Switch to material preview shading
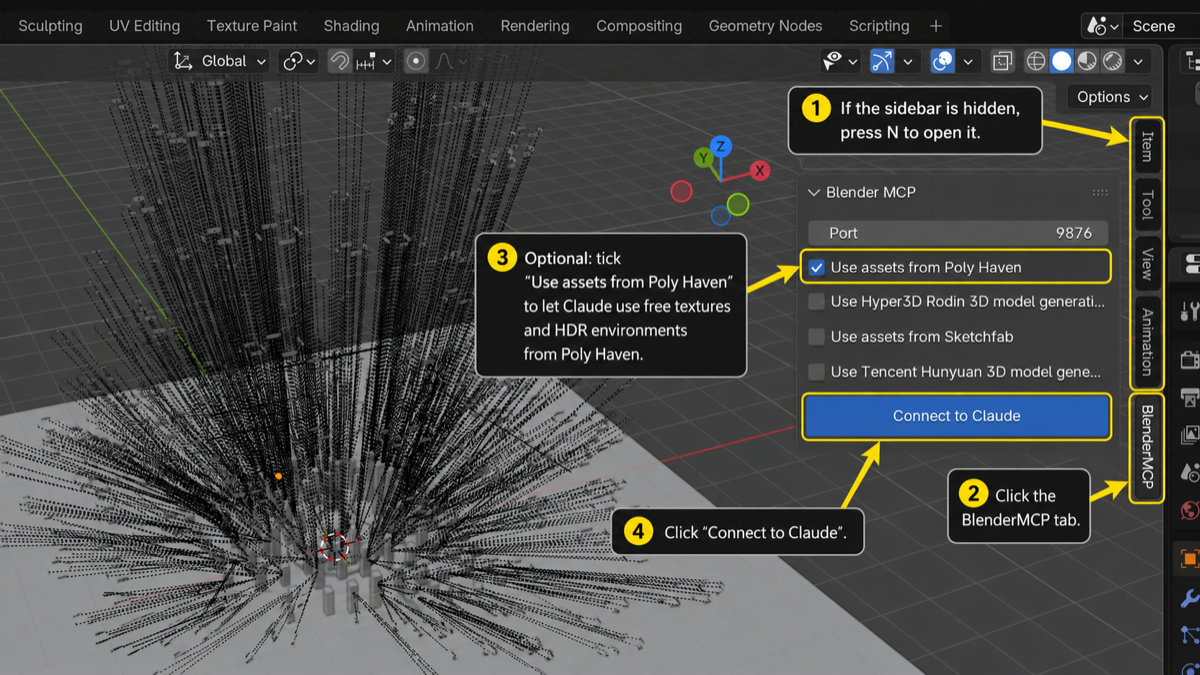Screen dimensions: 1200x675 pos(1087,61)
